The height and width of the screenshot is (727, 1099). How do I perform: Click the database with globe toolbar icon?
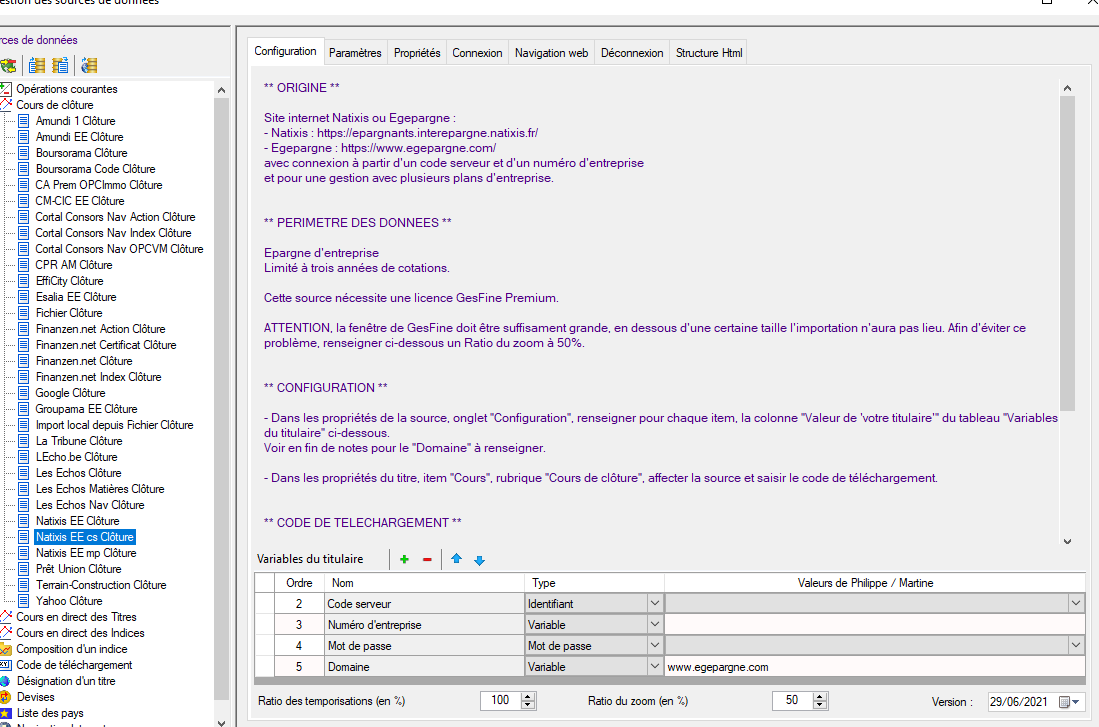tap(90, 66)
